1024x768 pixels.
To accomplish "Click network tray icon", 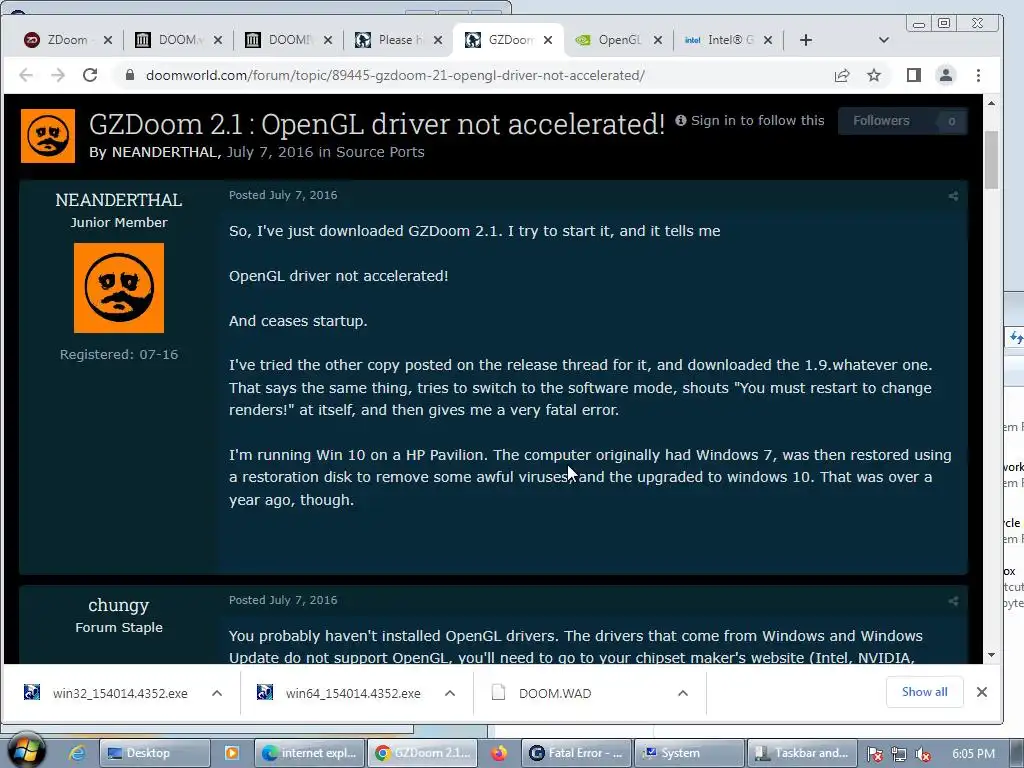I will (x=899, y=754).
